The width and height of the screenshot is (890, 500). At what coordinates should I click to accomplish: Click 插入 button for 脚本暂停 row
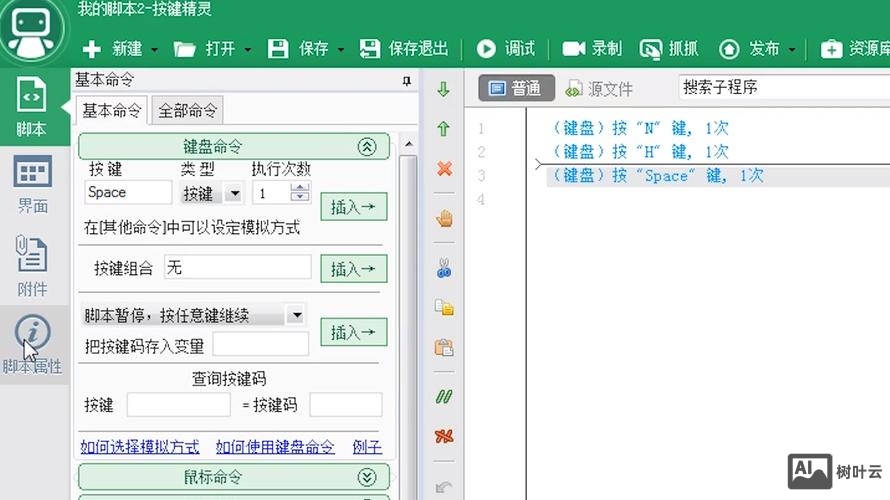click(354, 332)
